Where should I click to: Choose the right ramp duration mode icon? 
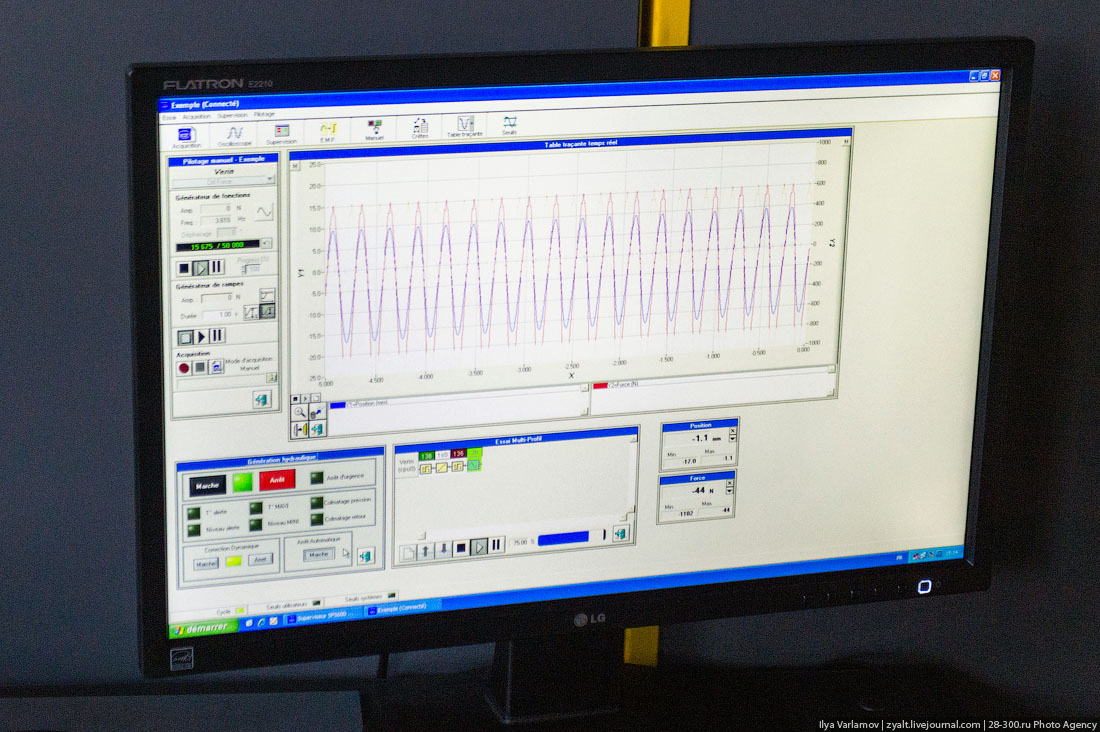pyautogui.click(x=267, y=311)
